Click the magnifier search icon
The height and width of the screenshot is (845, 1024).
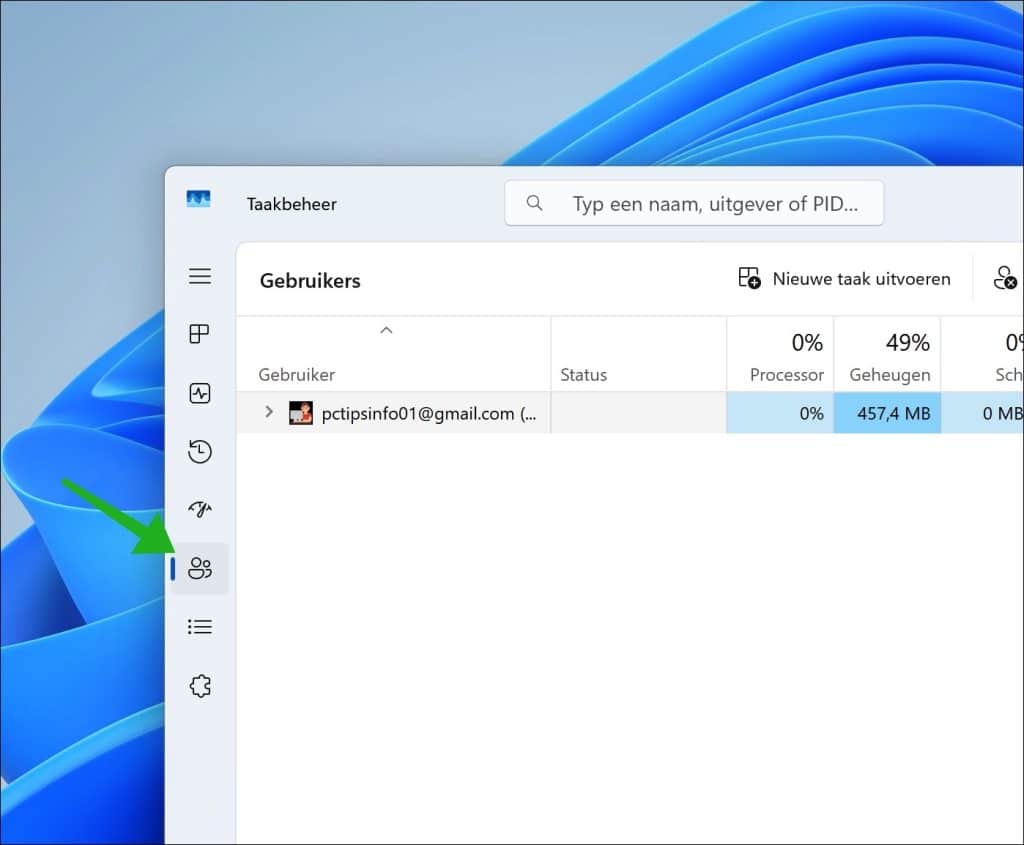[x=535, y=203]
